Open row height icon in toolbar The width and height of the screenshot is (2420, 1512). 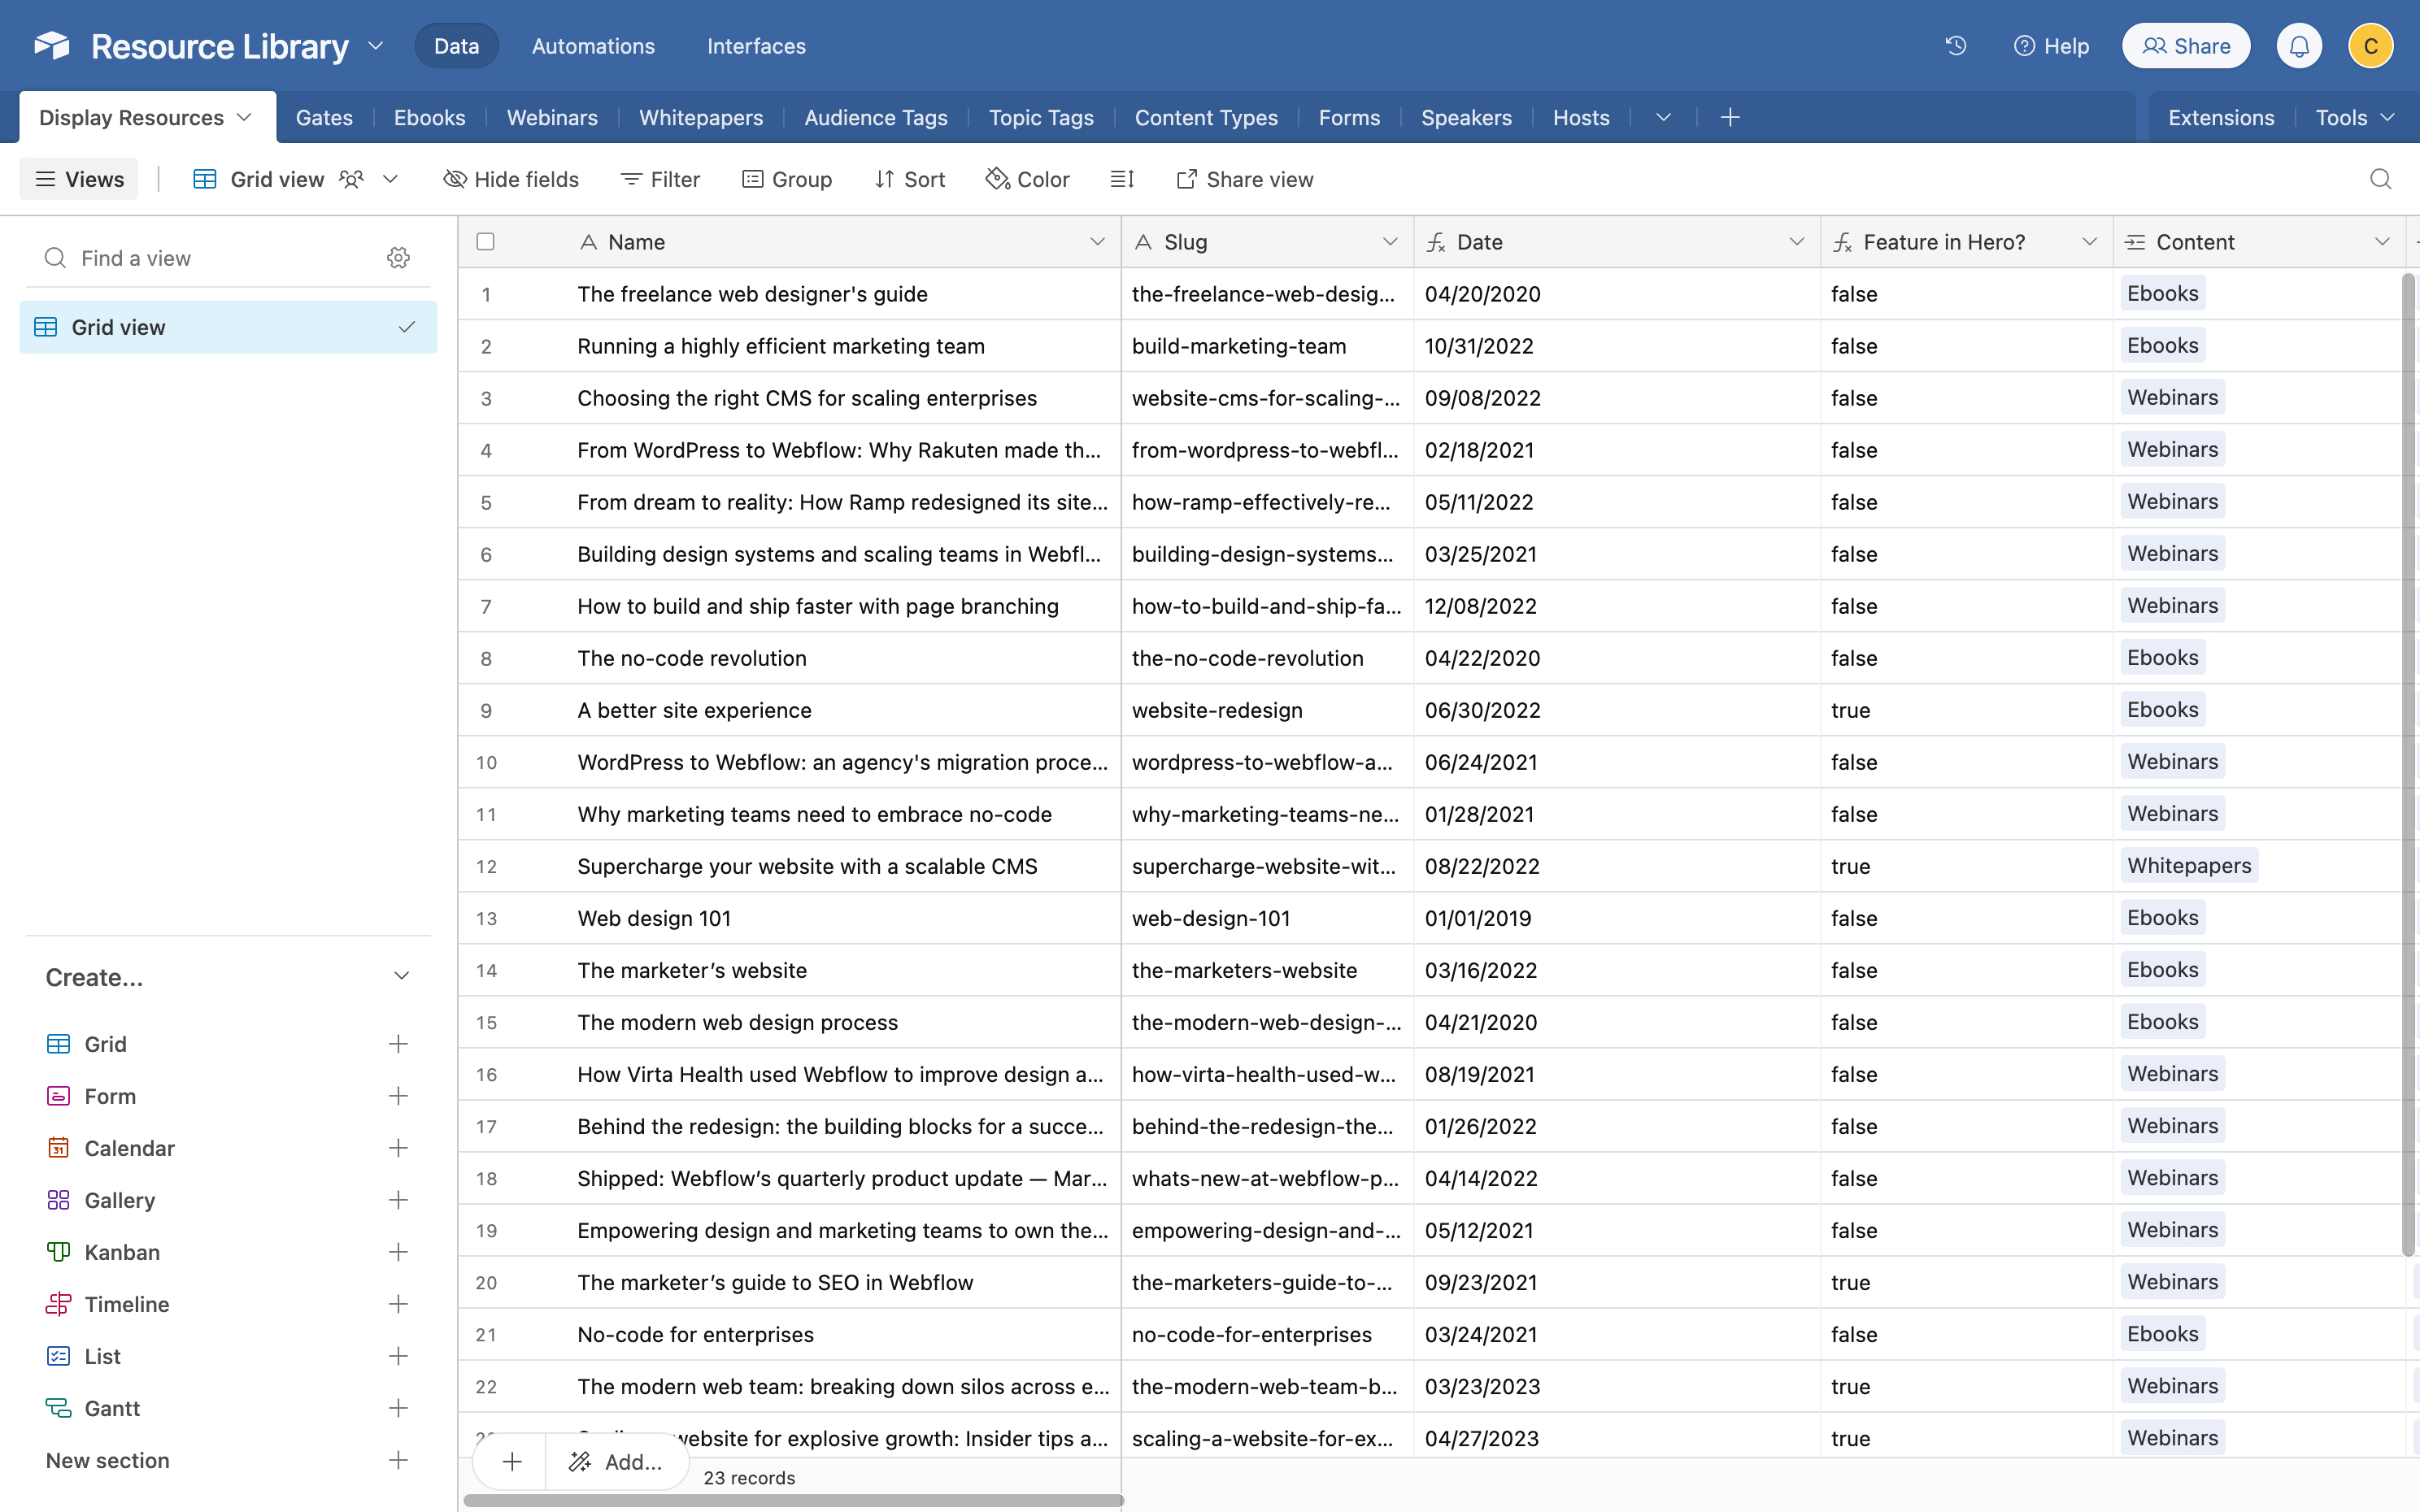pyautogui.click(x=1122, y=179)
